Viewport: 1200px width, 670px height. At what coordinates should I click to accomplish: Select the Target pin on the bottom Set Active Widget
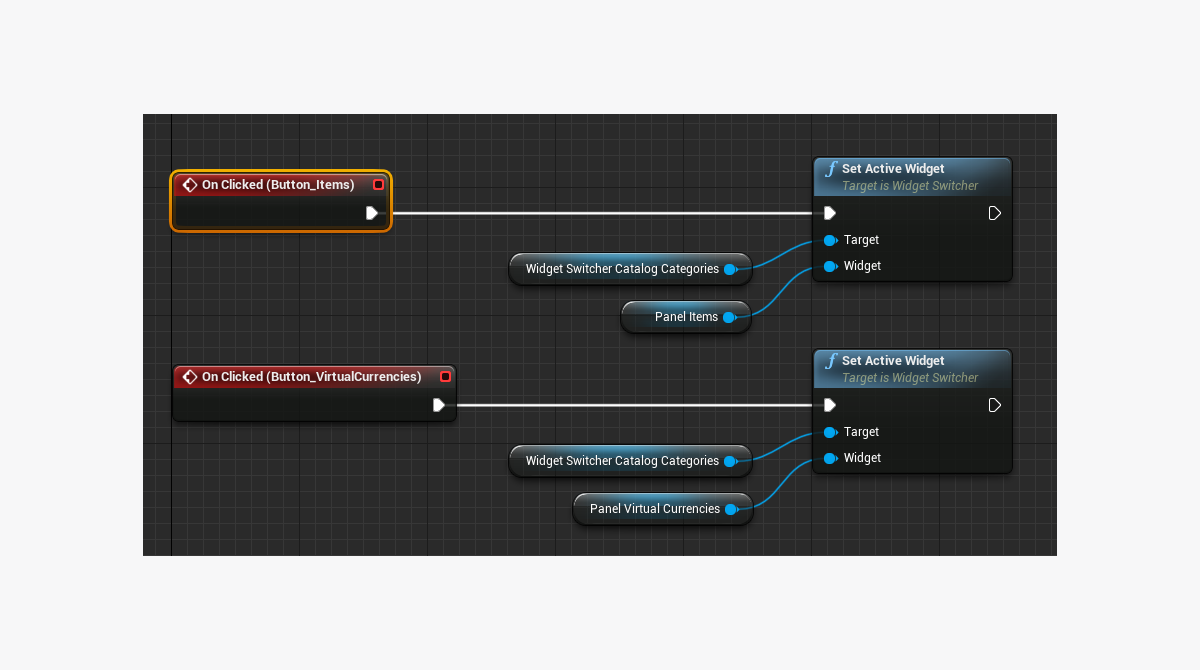pyautogui.click(x=830, y=432)
